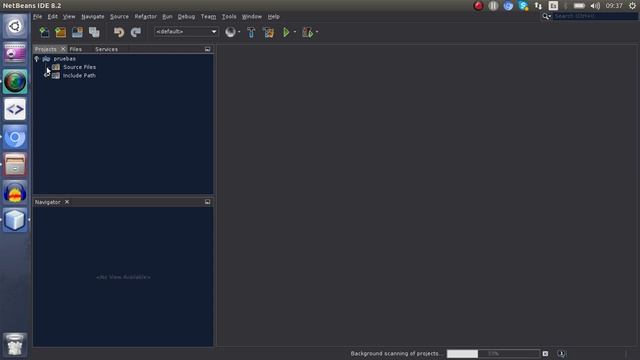640x360 pixels.
Task: Open the Window menu
Action: pyautogui.click(x=251, y=17)
